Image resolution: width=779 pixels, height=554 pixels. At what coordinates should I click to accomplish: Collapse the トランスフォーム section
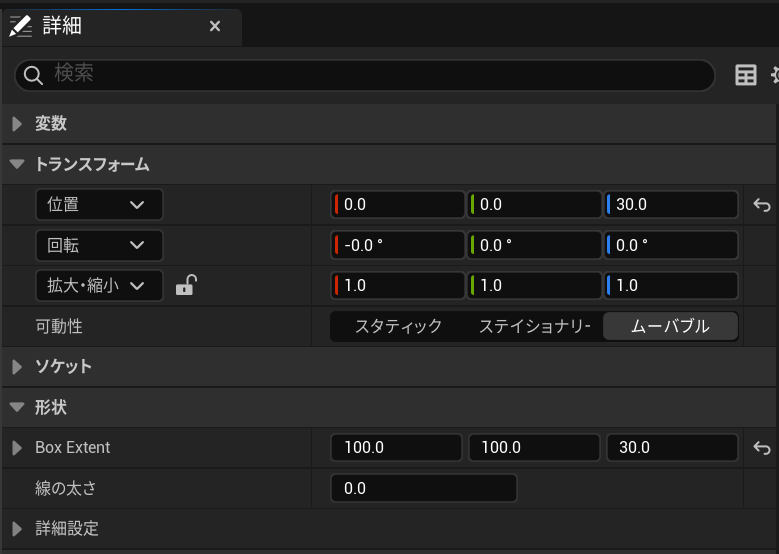pyautogui.click(x=17, y=165)
